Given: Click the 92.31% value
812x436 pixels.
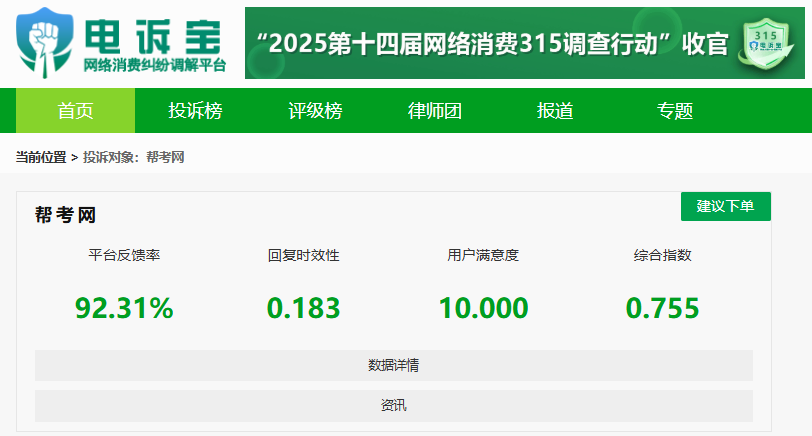Looking at the screenshot, I should click(x=124, y=308).
